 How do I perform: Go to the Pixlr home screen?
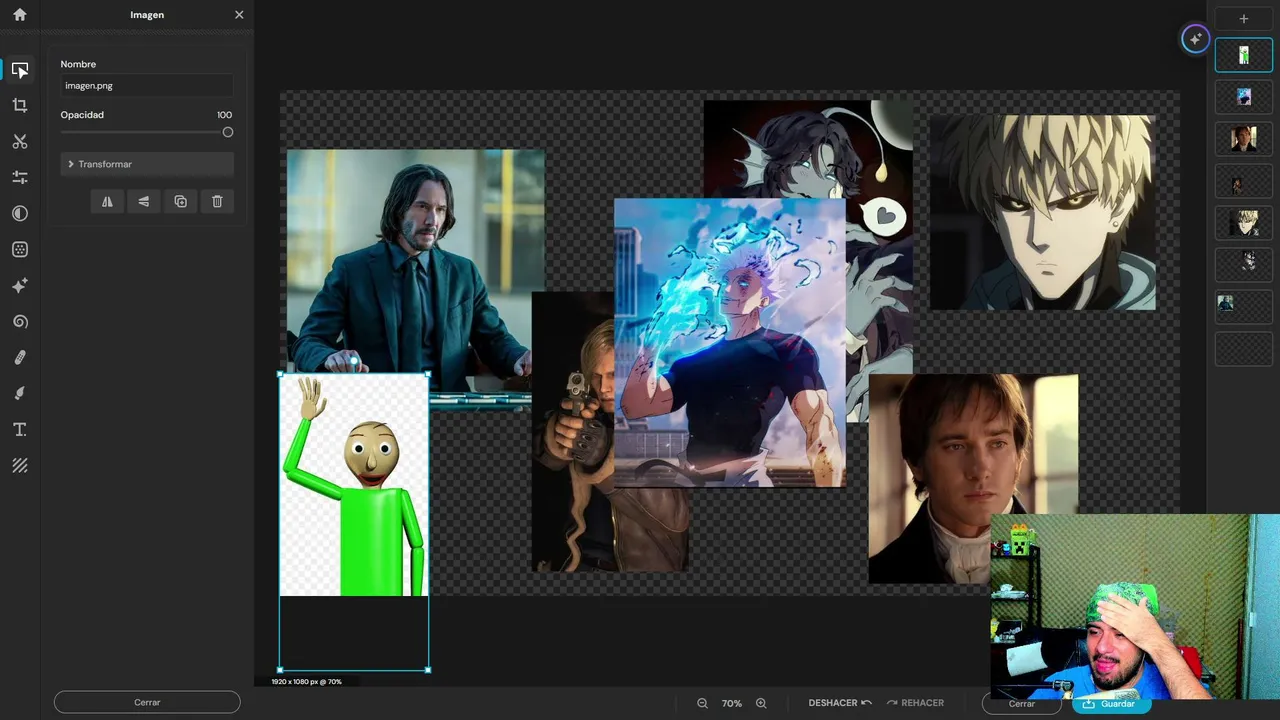[20, 15]
